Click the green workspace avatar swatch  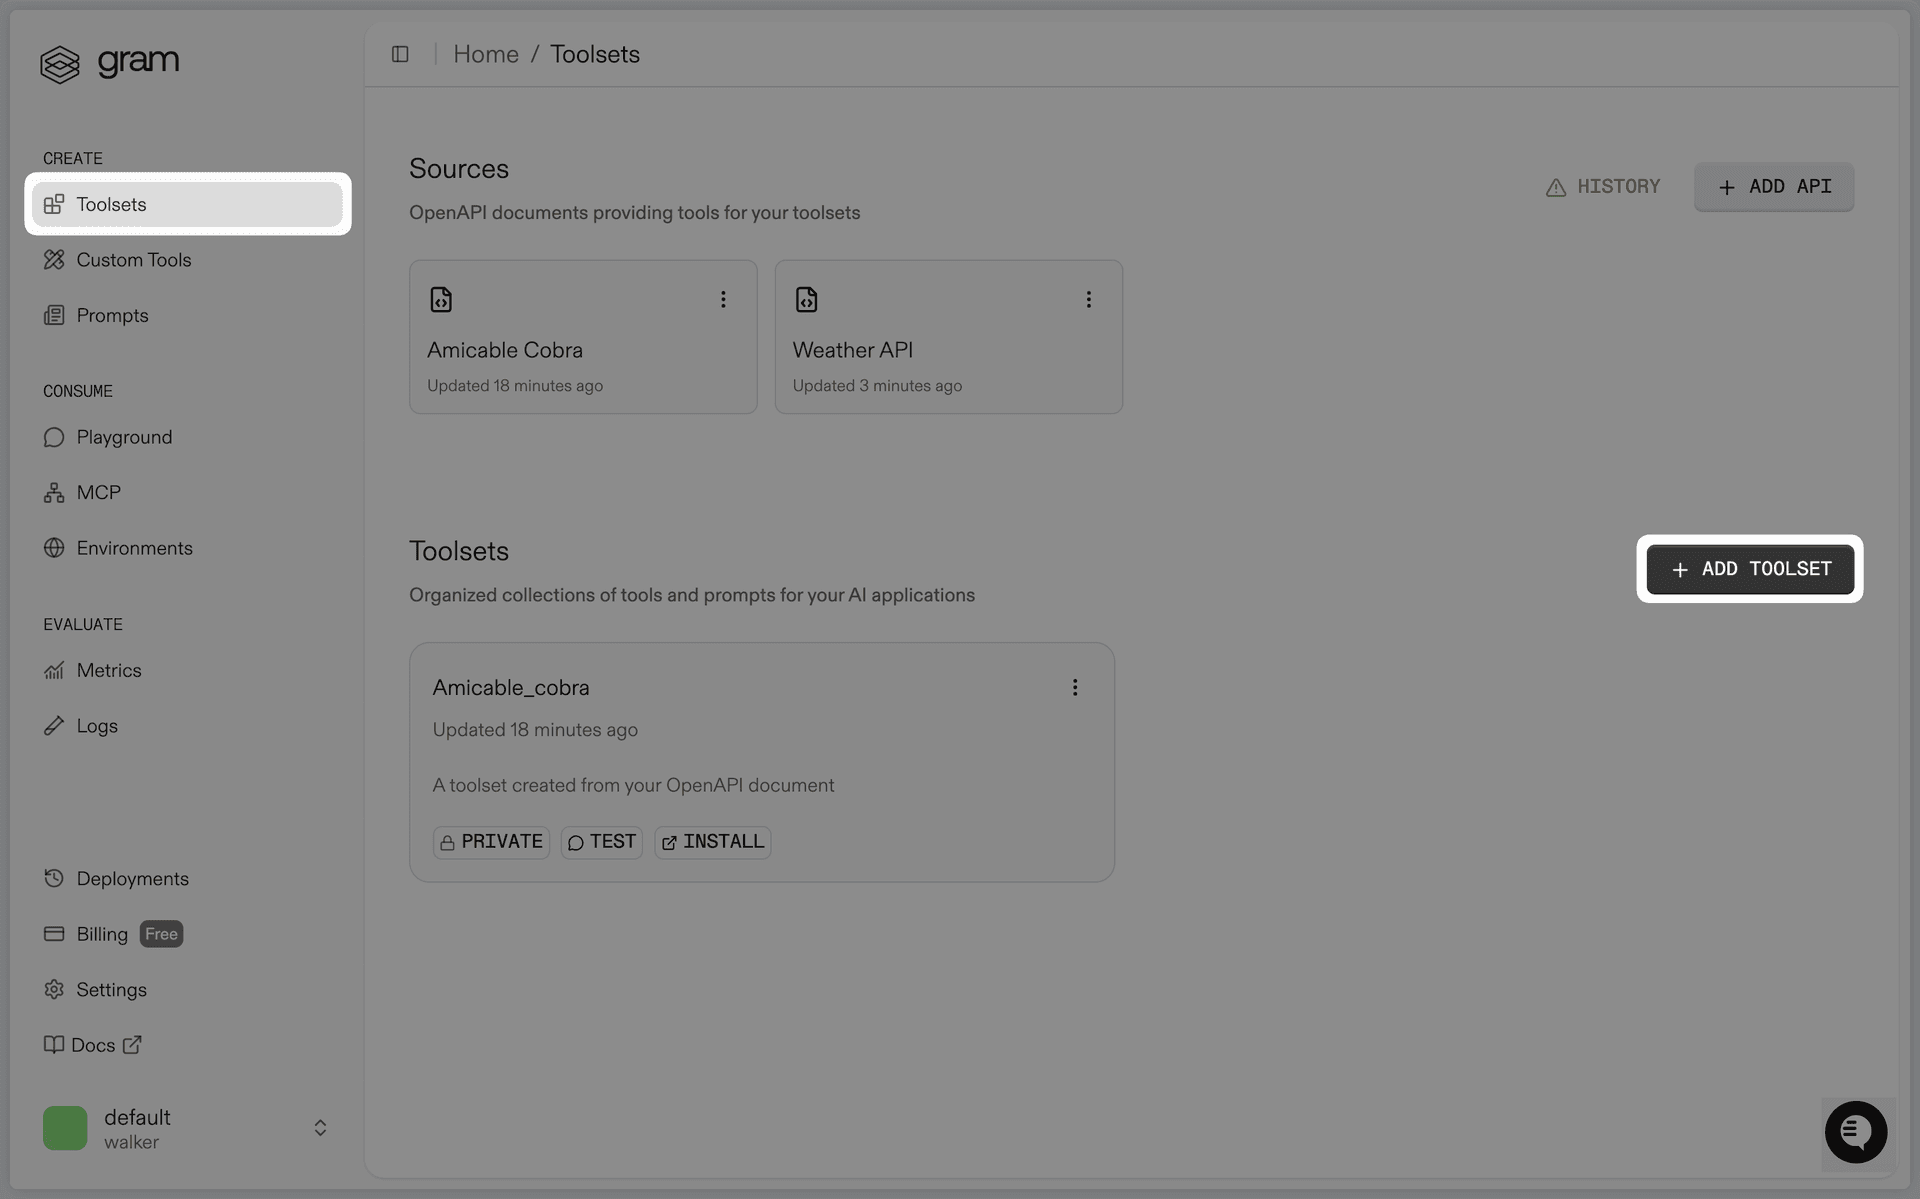(64, 1127)
